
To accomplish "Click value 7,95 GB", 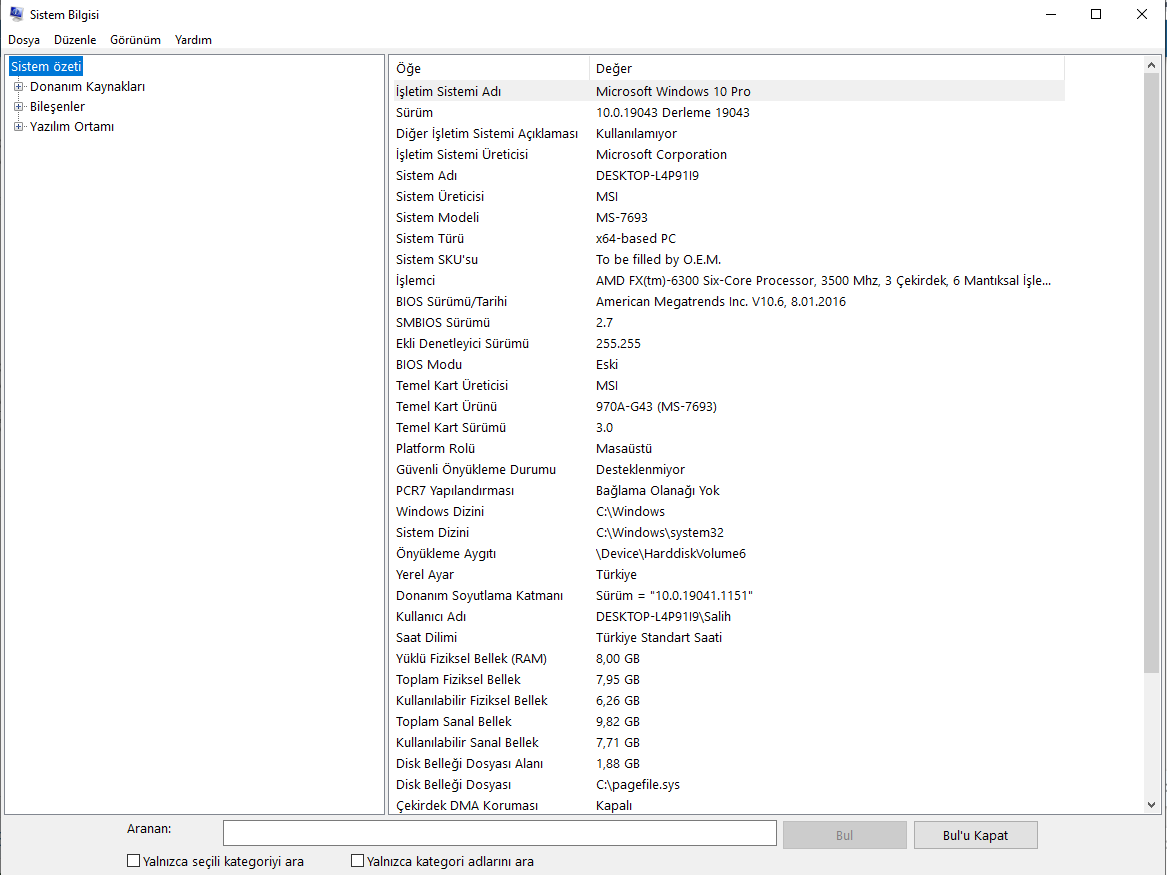I will tap(618, 679).
